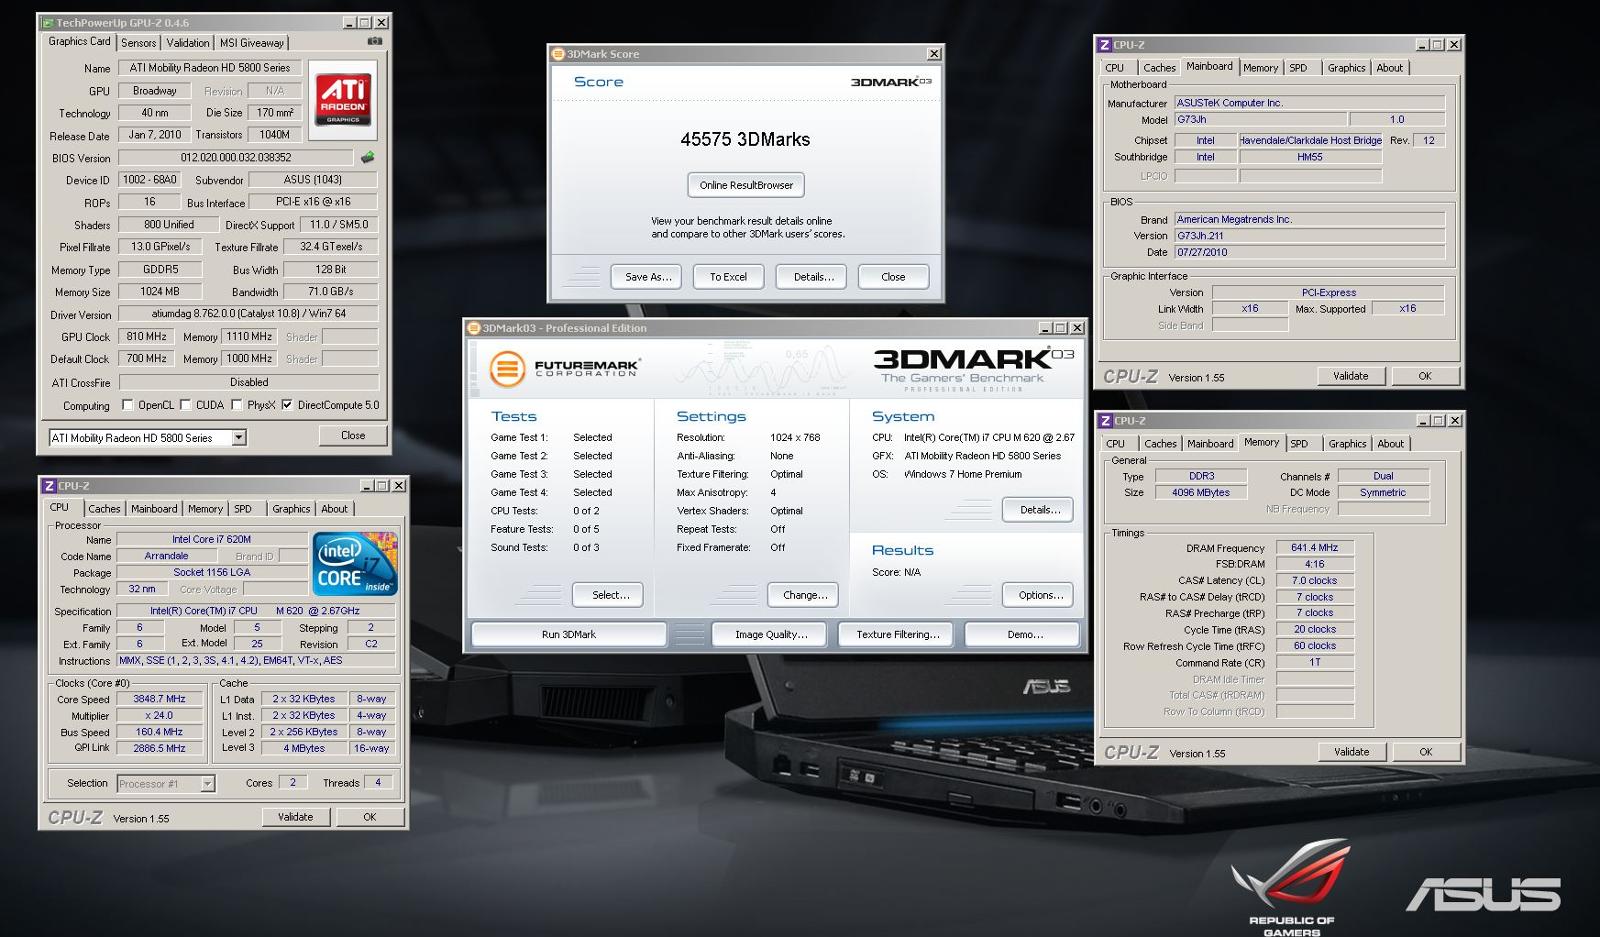Click Save As in 3DMark Score window

[x=648, y=277]
